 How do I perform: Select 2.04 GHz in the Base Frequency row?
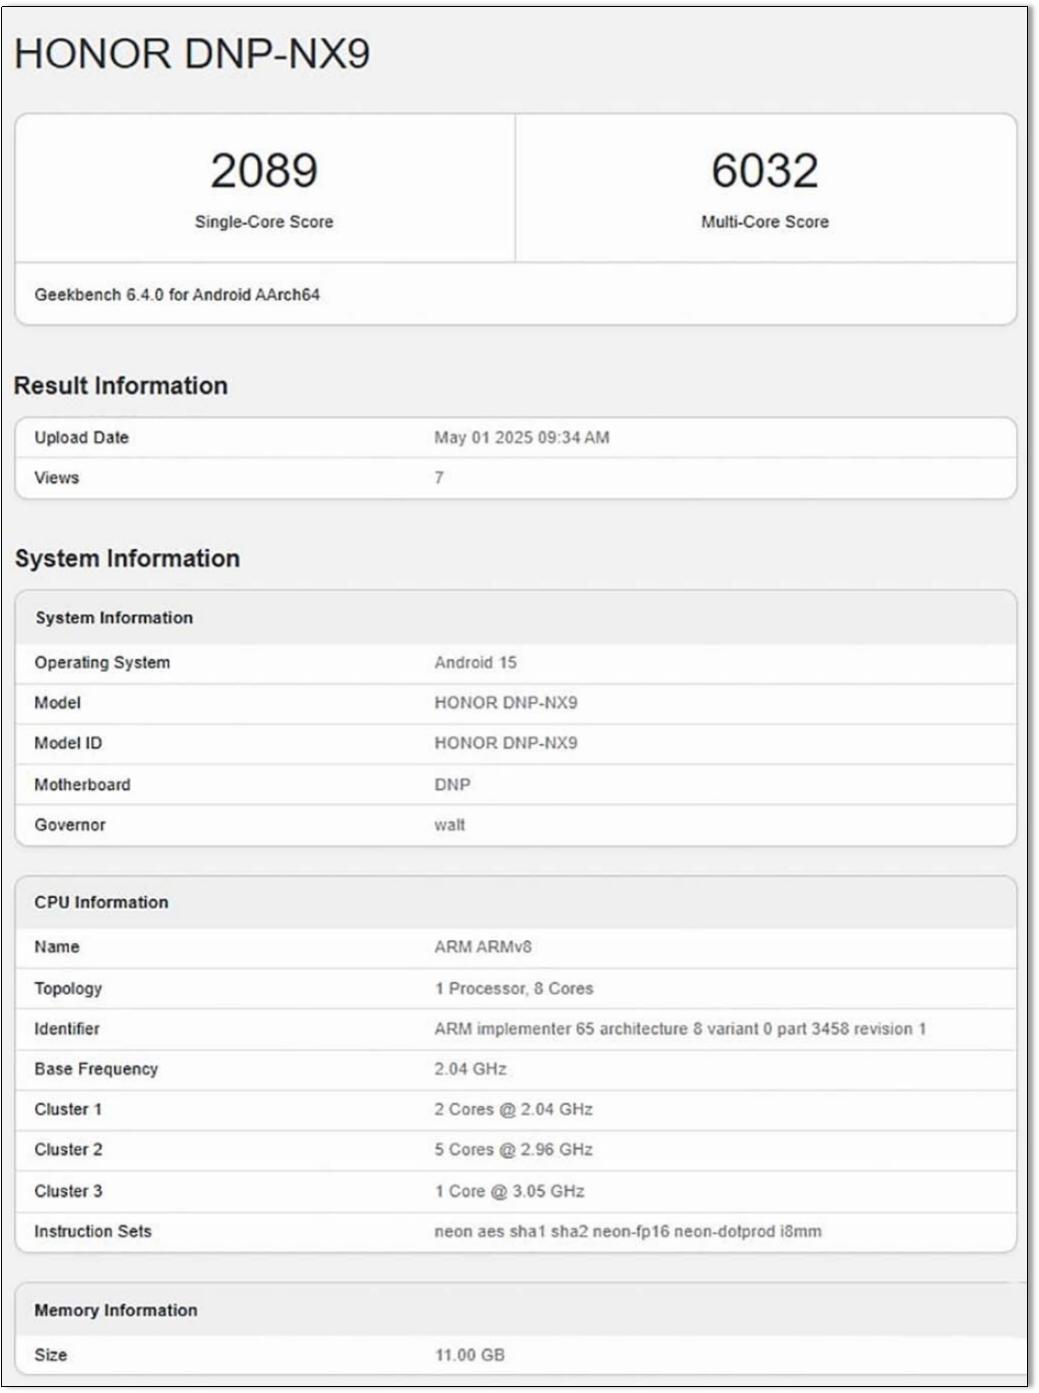[x=471, y=1069]
